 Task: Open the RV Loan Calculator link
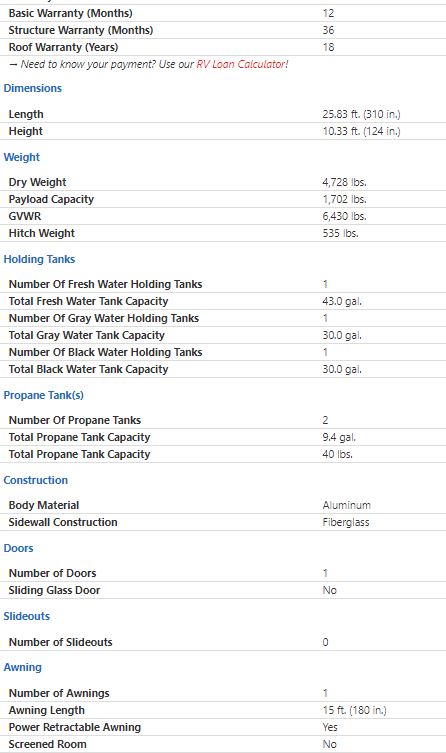(x=242, y=64)
